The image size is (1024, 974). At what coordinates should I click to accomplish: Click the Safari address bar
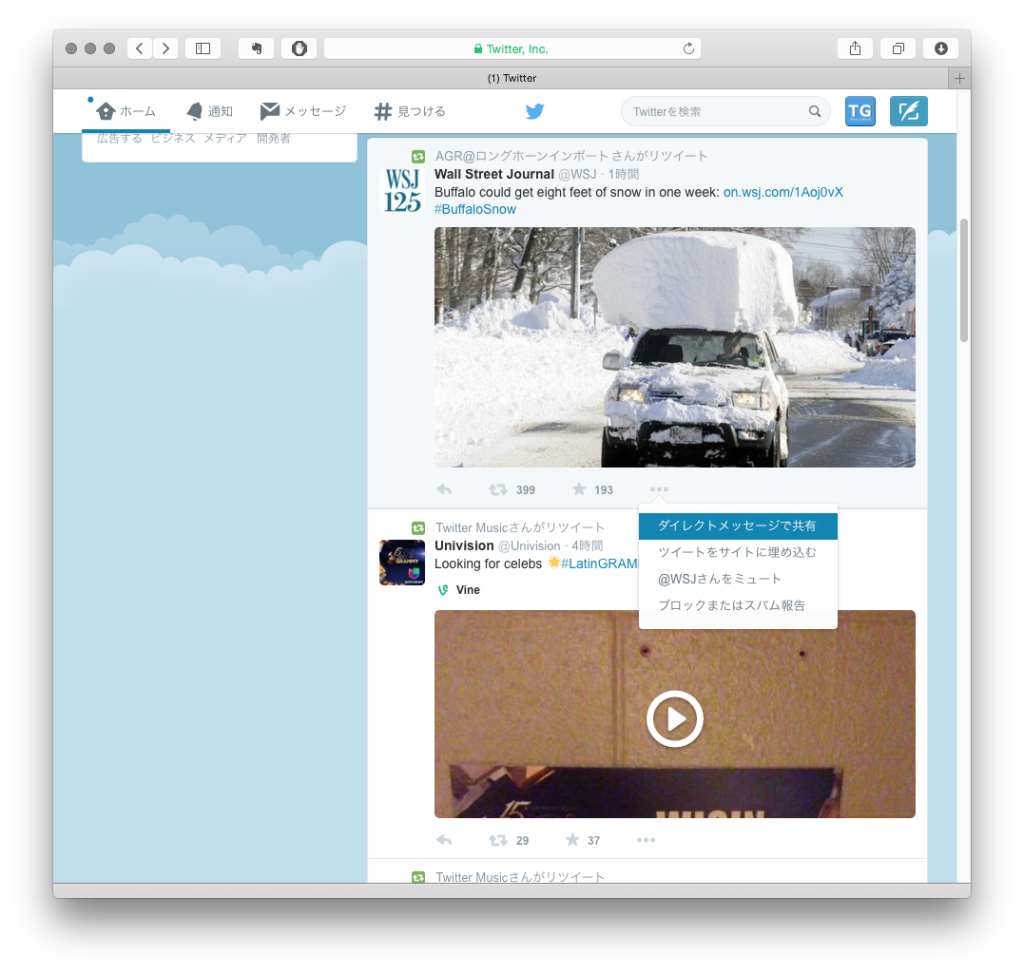tap(512, 48)
